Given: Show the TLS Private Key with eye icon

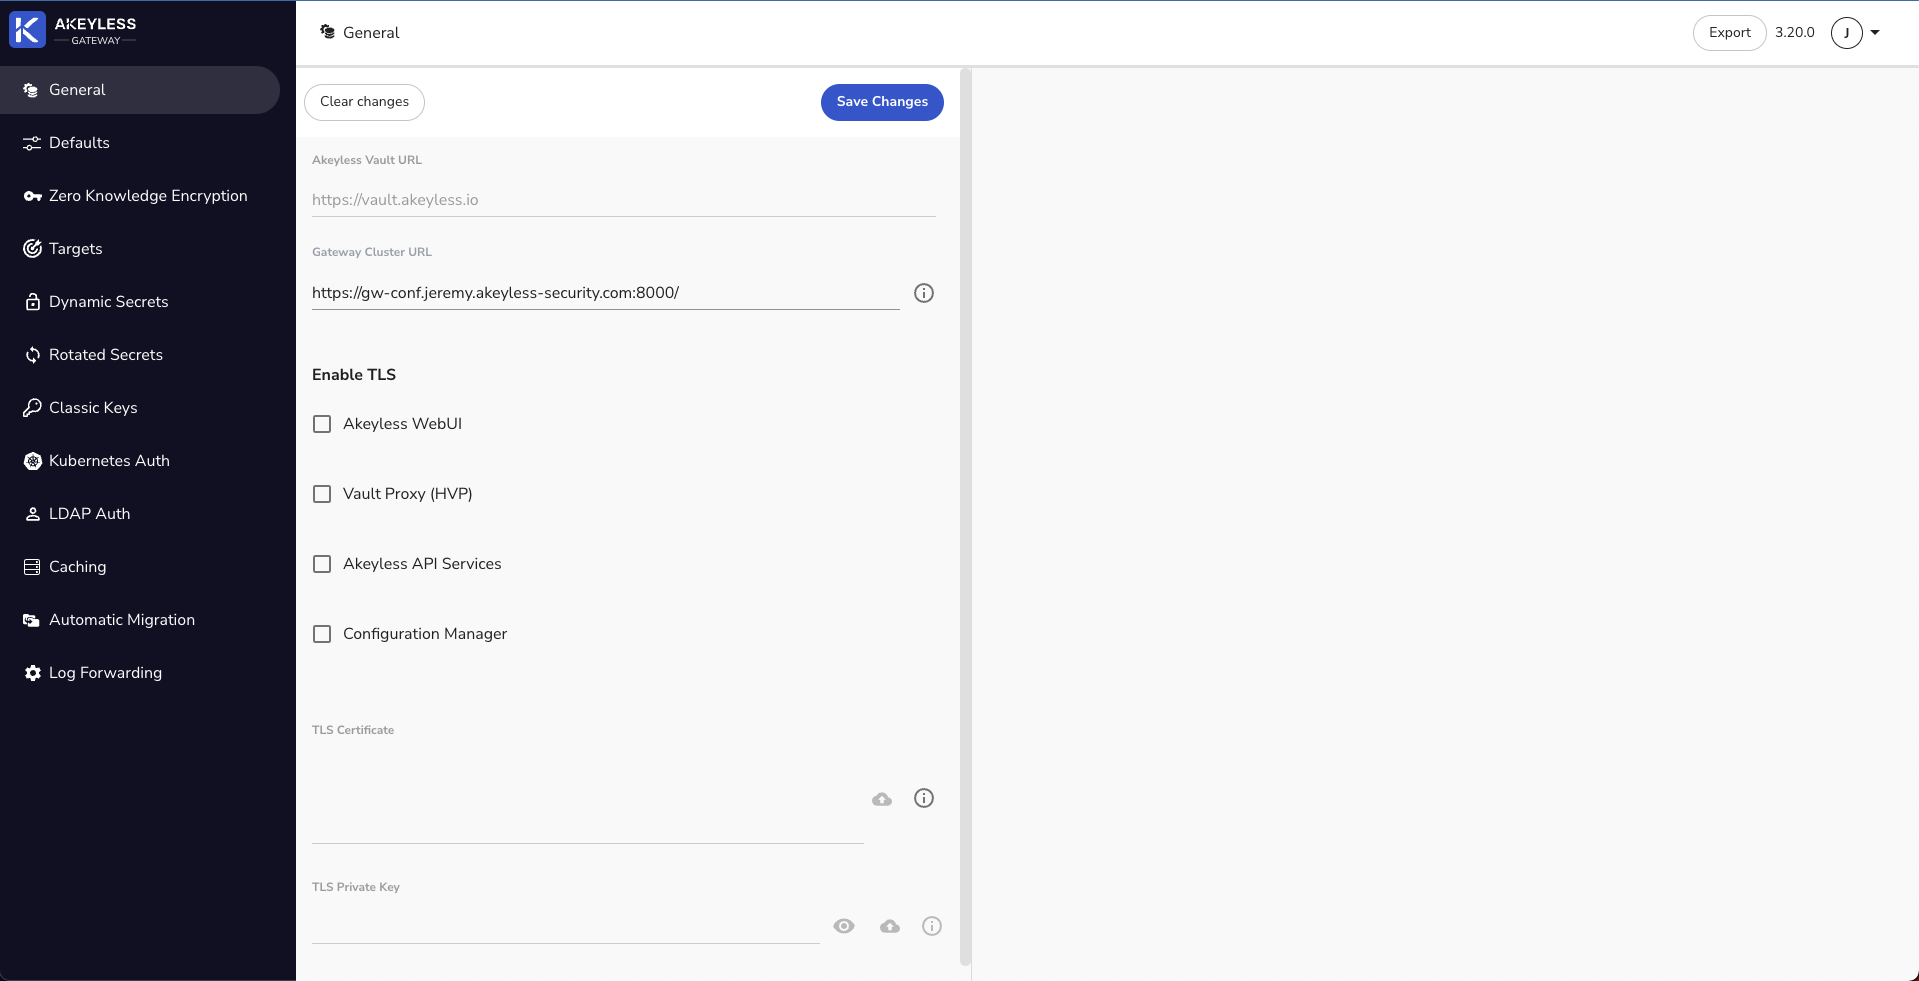Looking at the screenshot, I should 844,926.
